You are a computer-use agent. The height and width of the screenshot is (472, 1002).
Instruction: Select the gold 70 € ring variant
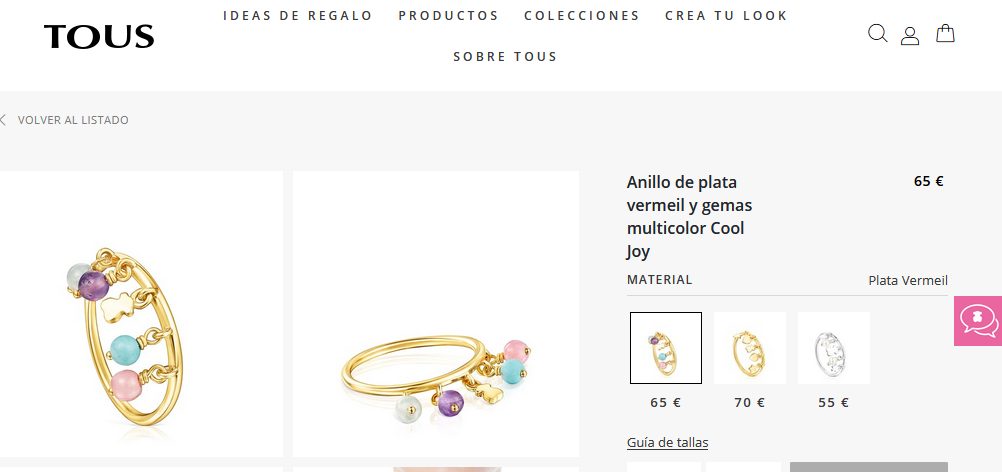[750, 348]
